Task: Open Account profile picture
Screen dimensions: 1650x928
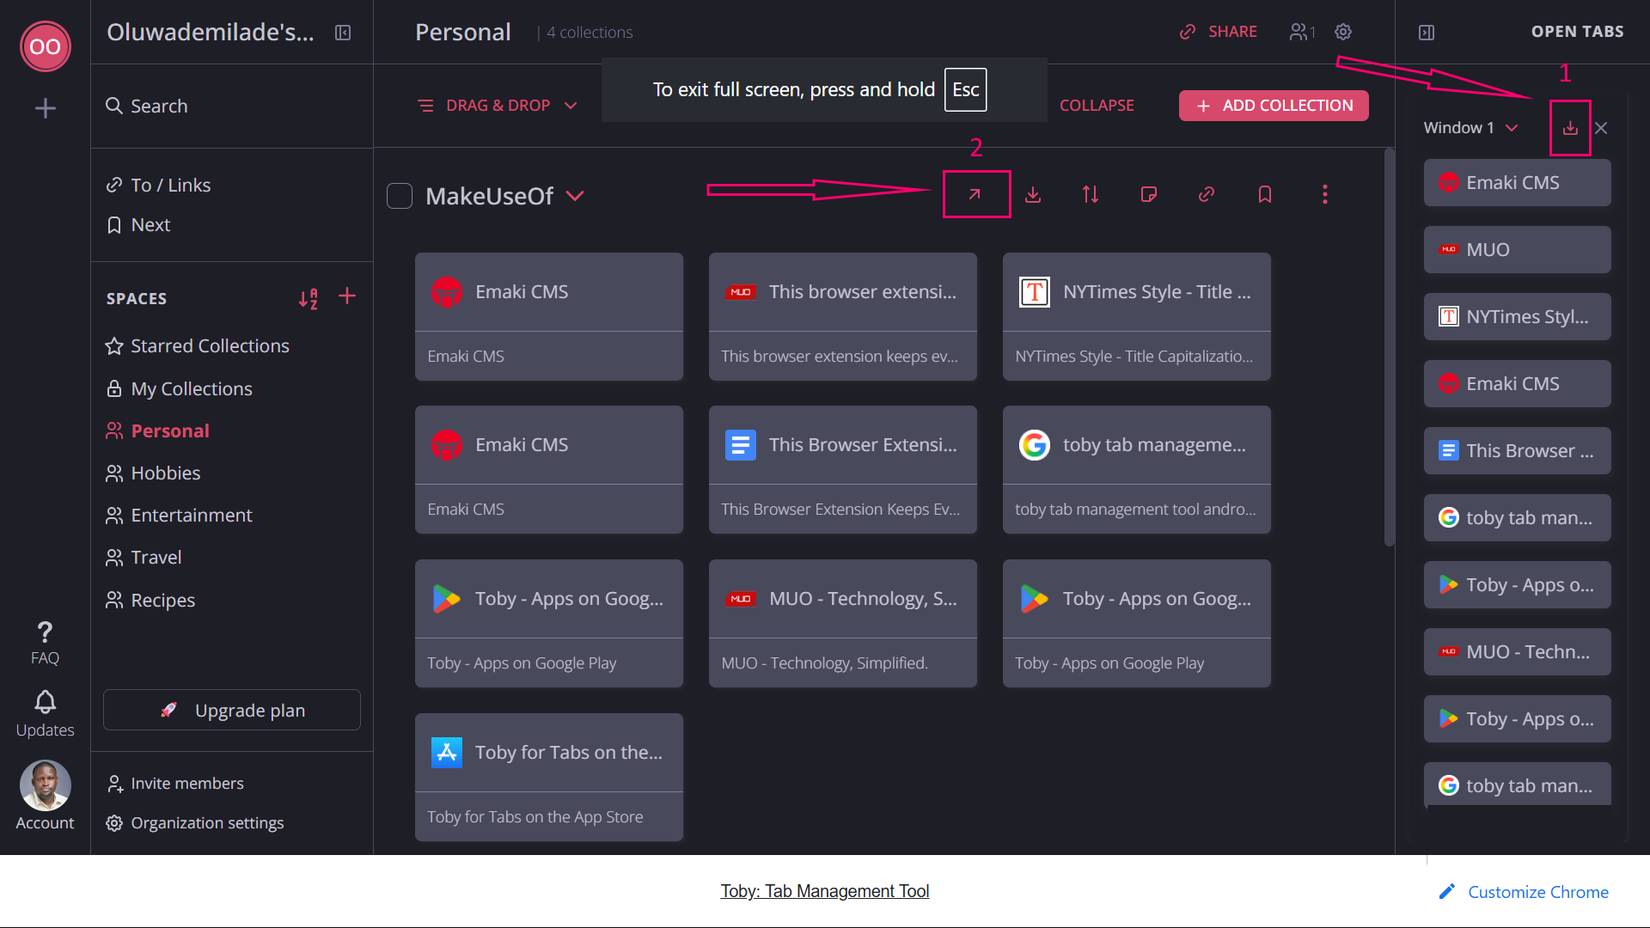Action: [x=45, y=785]
